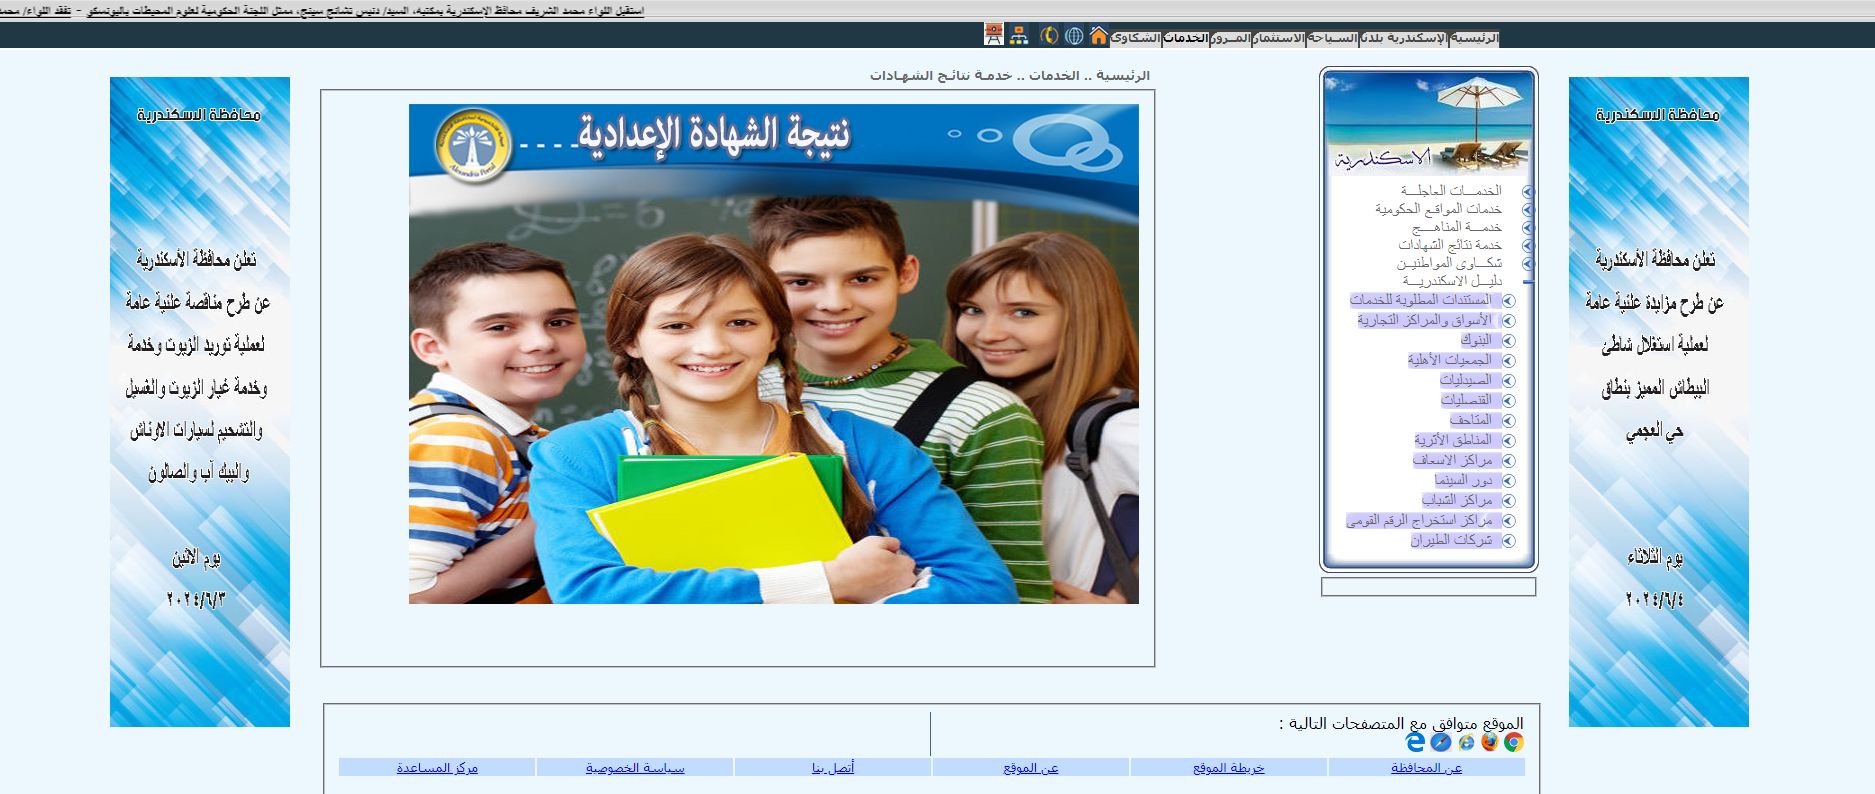Click the Chrome browser icon in footer

coord(1514,742)
